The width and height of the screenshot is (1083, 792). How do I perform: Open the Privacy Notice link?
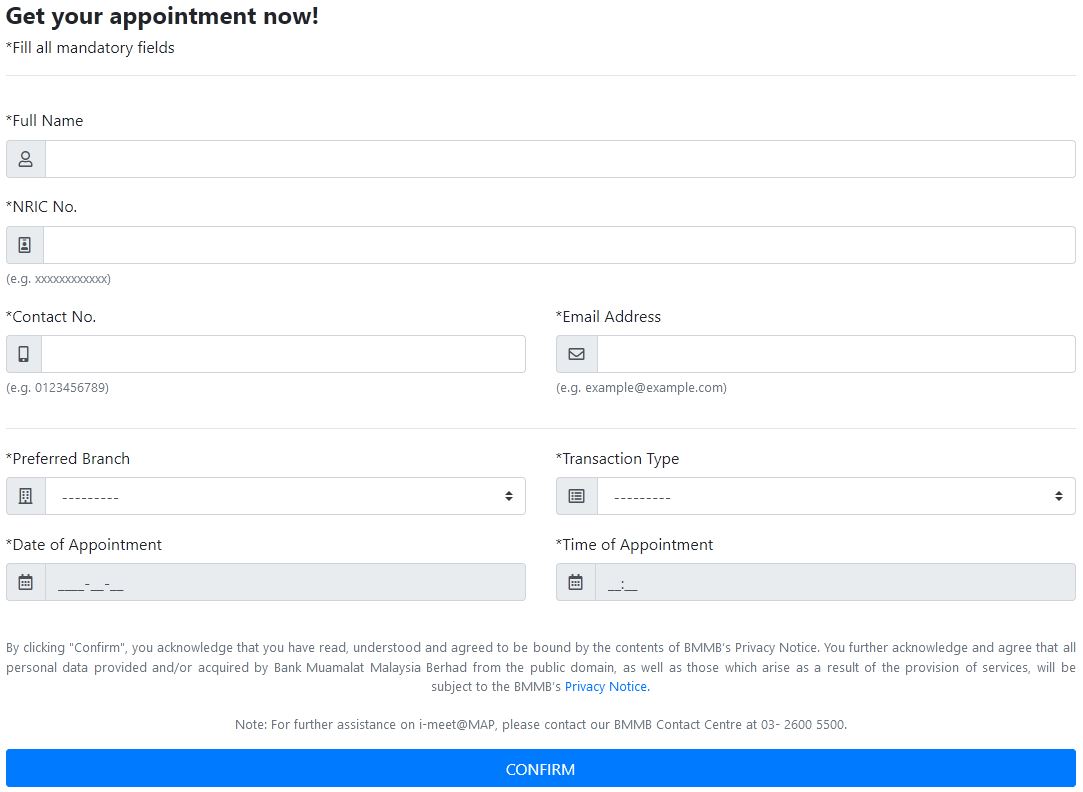click(x=606, y=687)
